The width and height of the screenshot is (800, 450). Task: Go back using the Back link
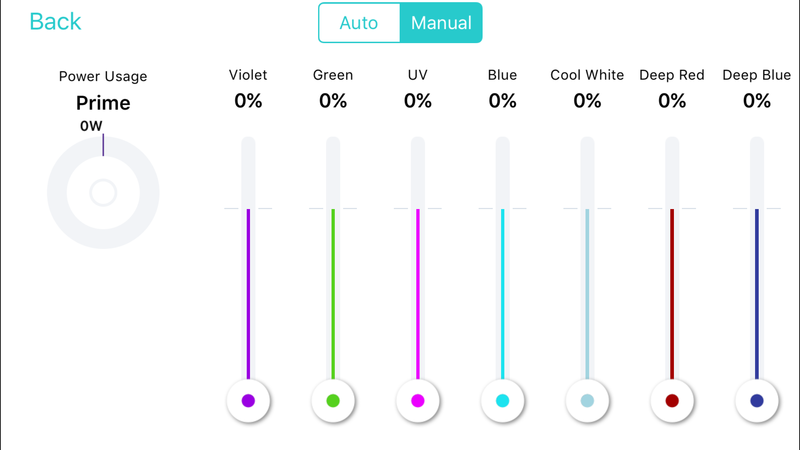pos(55,21)
